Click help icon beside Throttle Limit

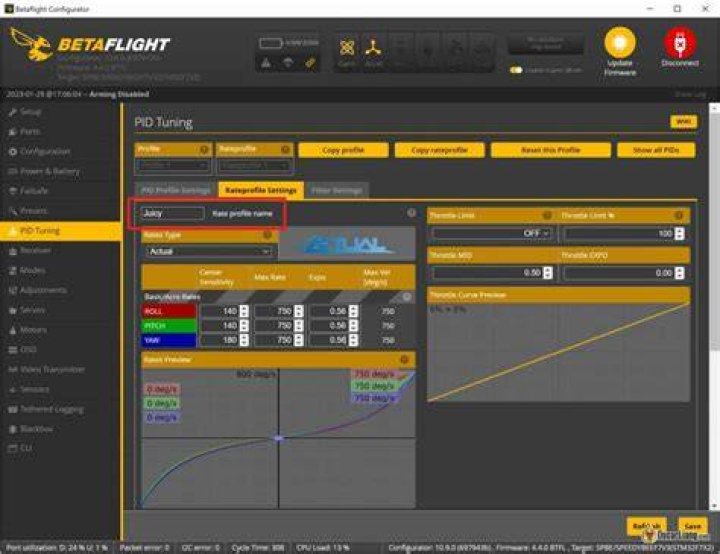[547, 215]
